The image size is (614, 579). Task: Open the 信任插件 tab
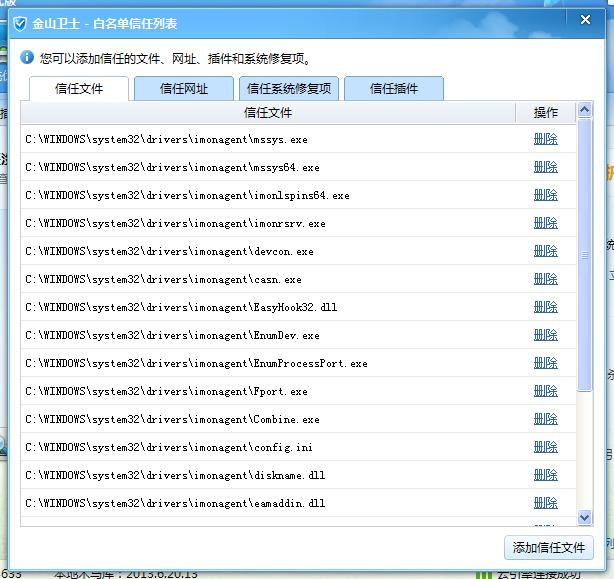click(394, 88)
